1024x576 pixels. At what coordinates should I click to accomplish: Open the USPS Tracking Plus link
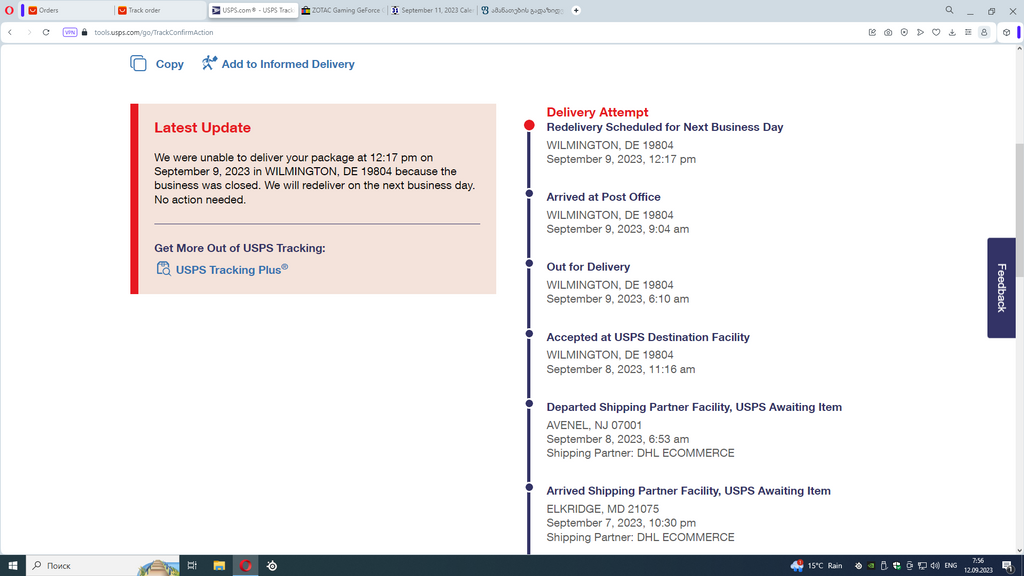pos(232,270)
